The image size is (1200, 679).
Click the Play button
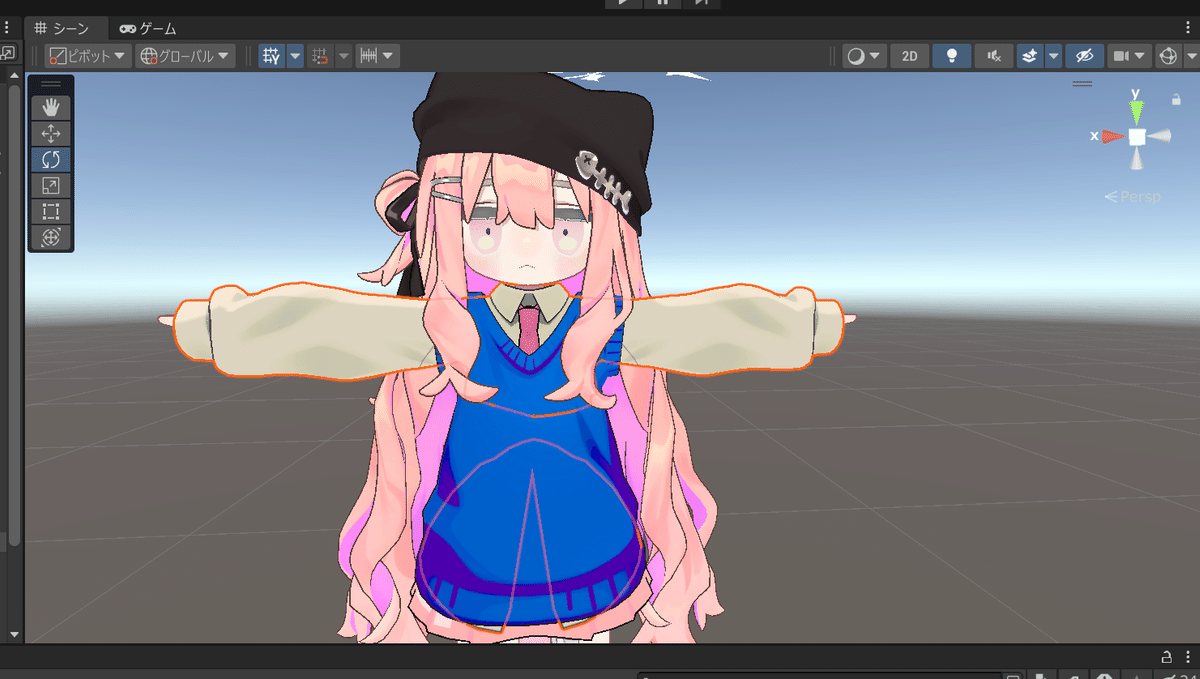coord(623,3)
